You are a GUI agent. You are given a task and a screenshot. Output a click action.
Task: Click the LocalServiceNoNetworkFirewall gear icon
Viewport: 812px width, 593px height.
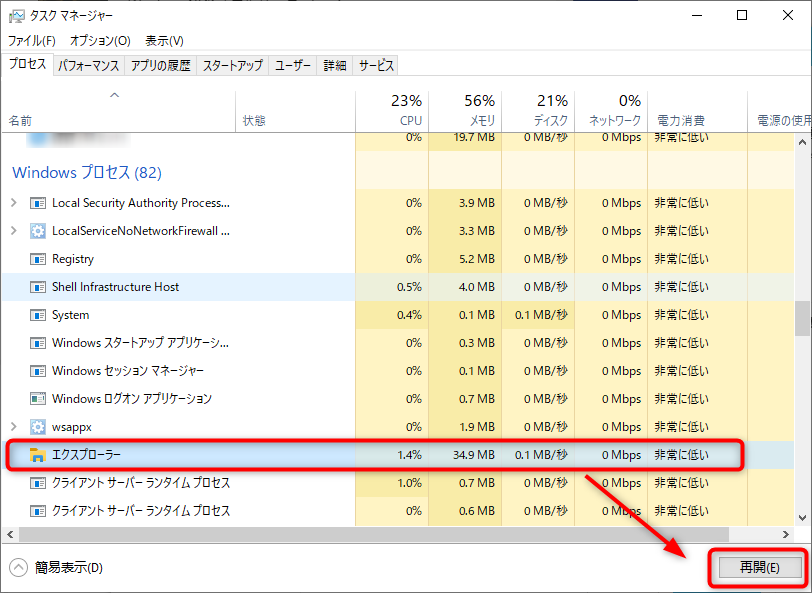coord(38,231)
